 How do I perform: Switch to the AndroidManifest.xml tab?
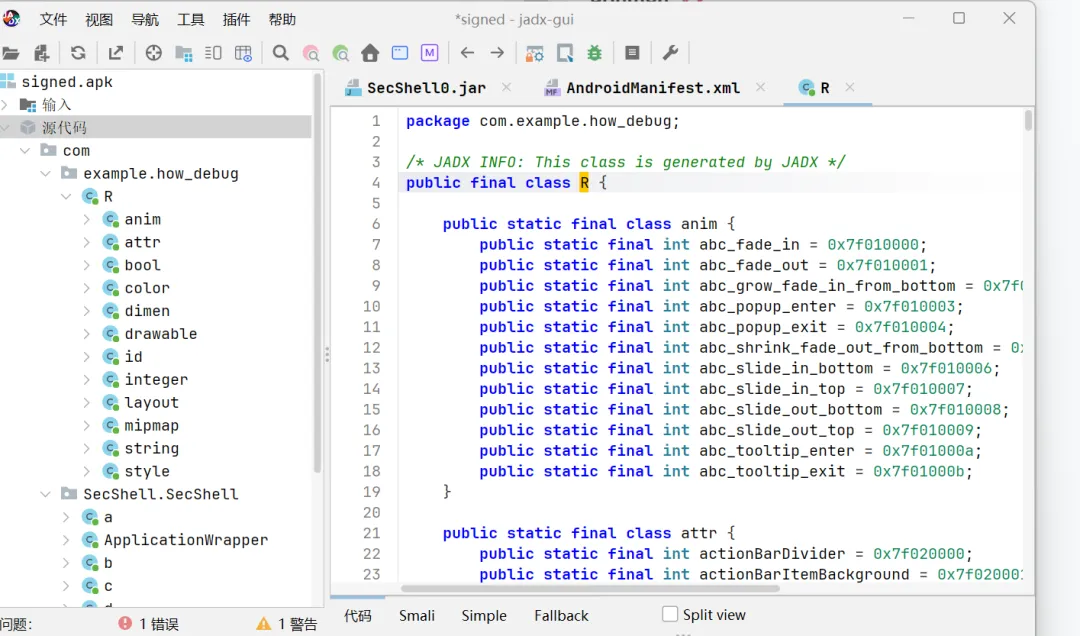point(652,88)
